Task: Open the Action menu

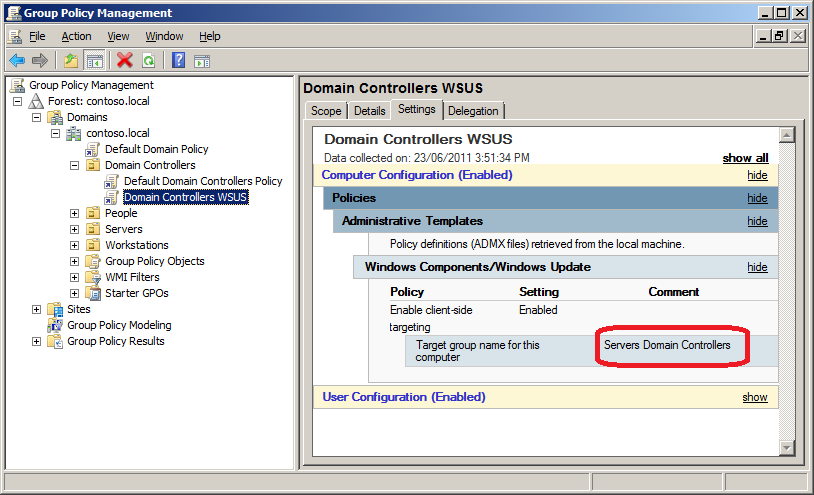Action: (76, 36)
